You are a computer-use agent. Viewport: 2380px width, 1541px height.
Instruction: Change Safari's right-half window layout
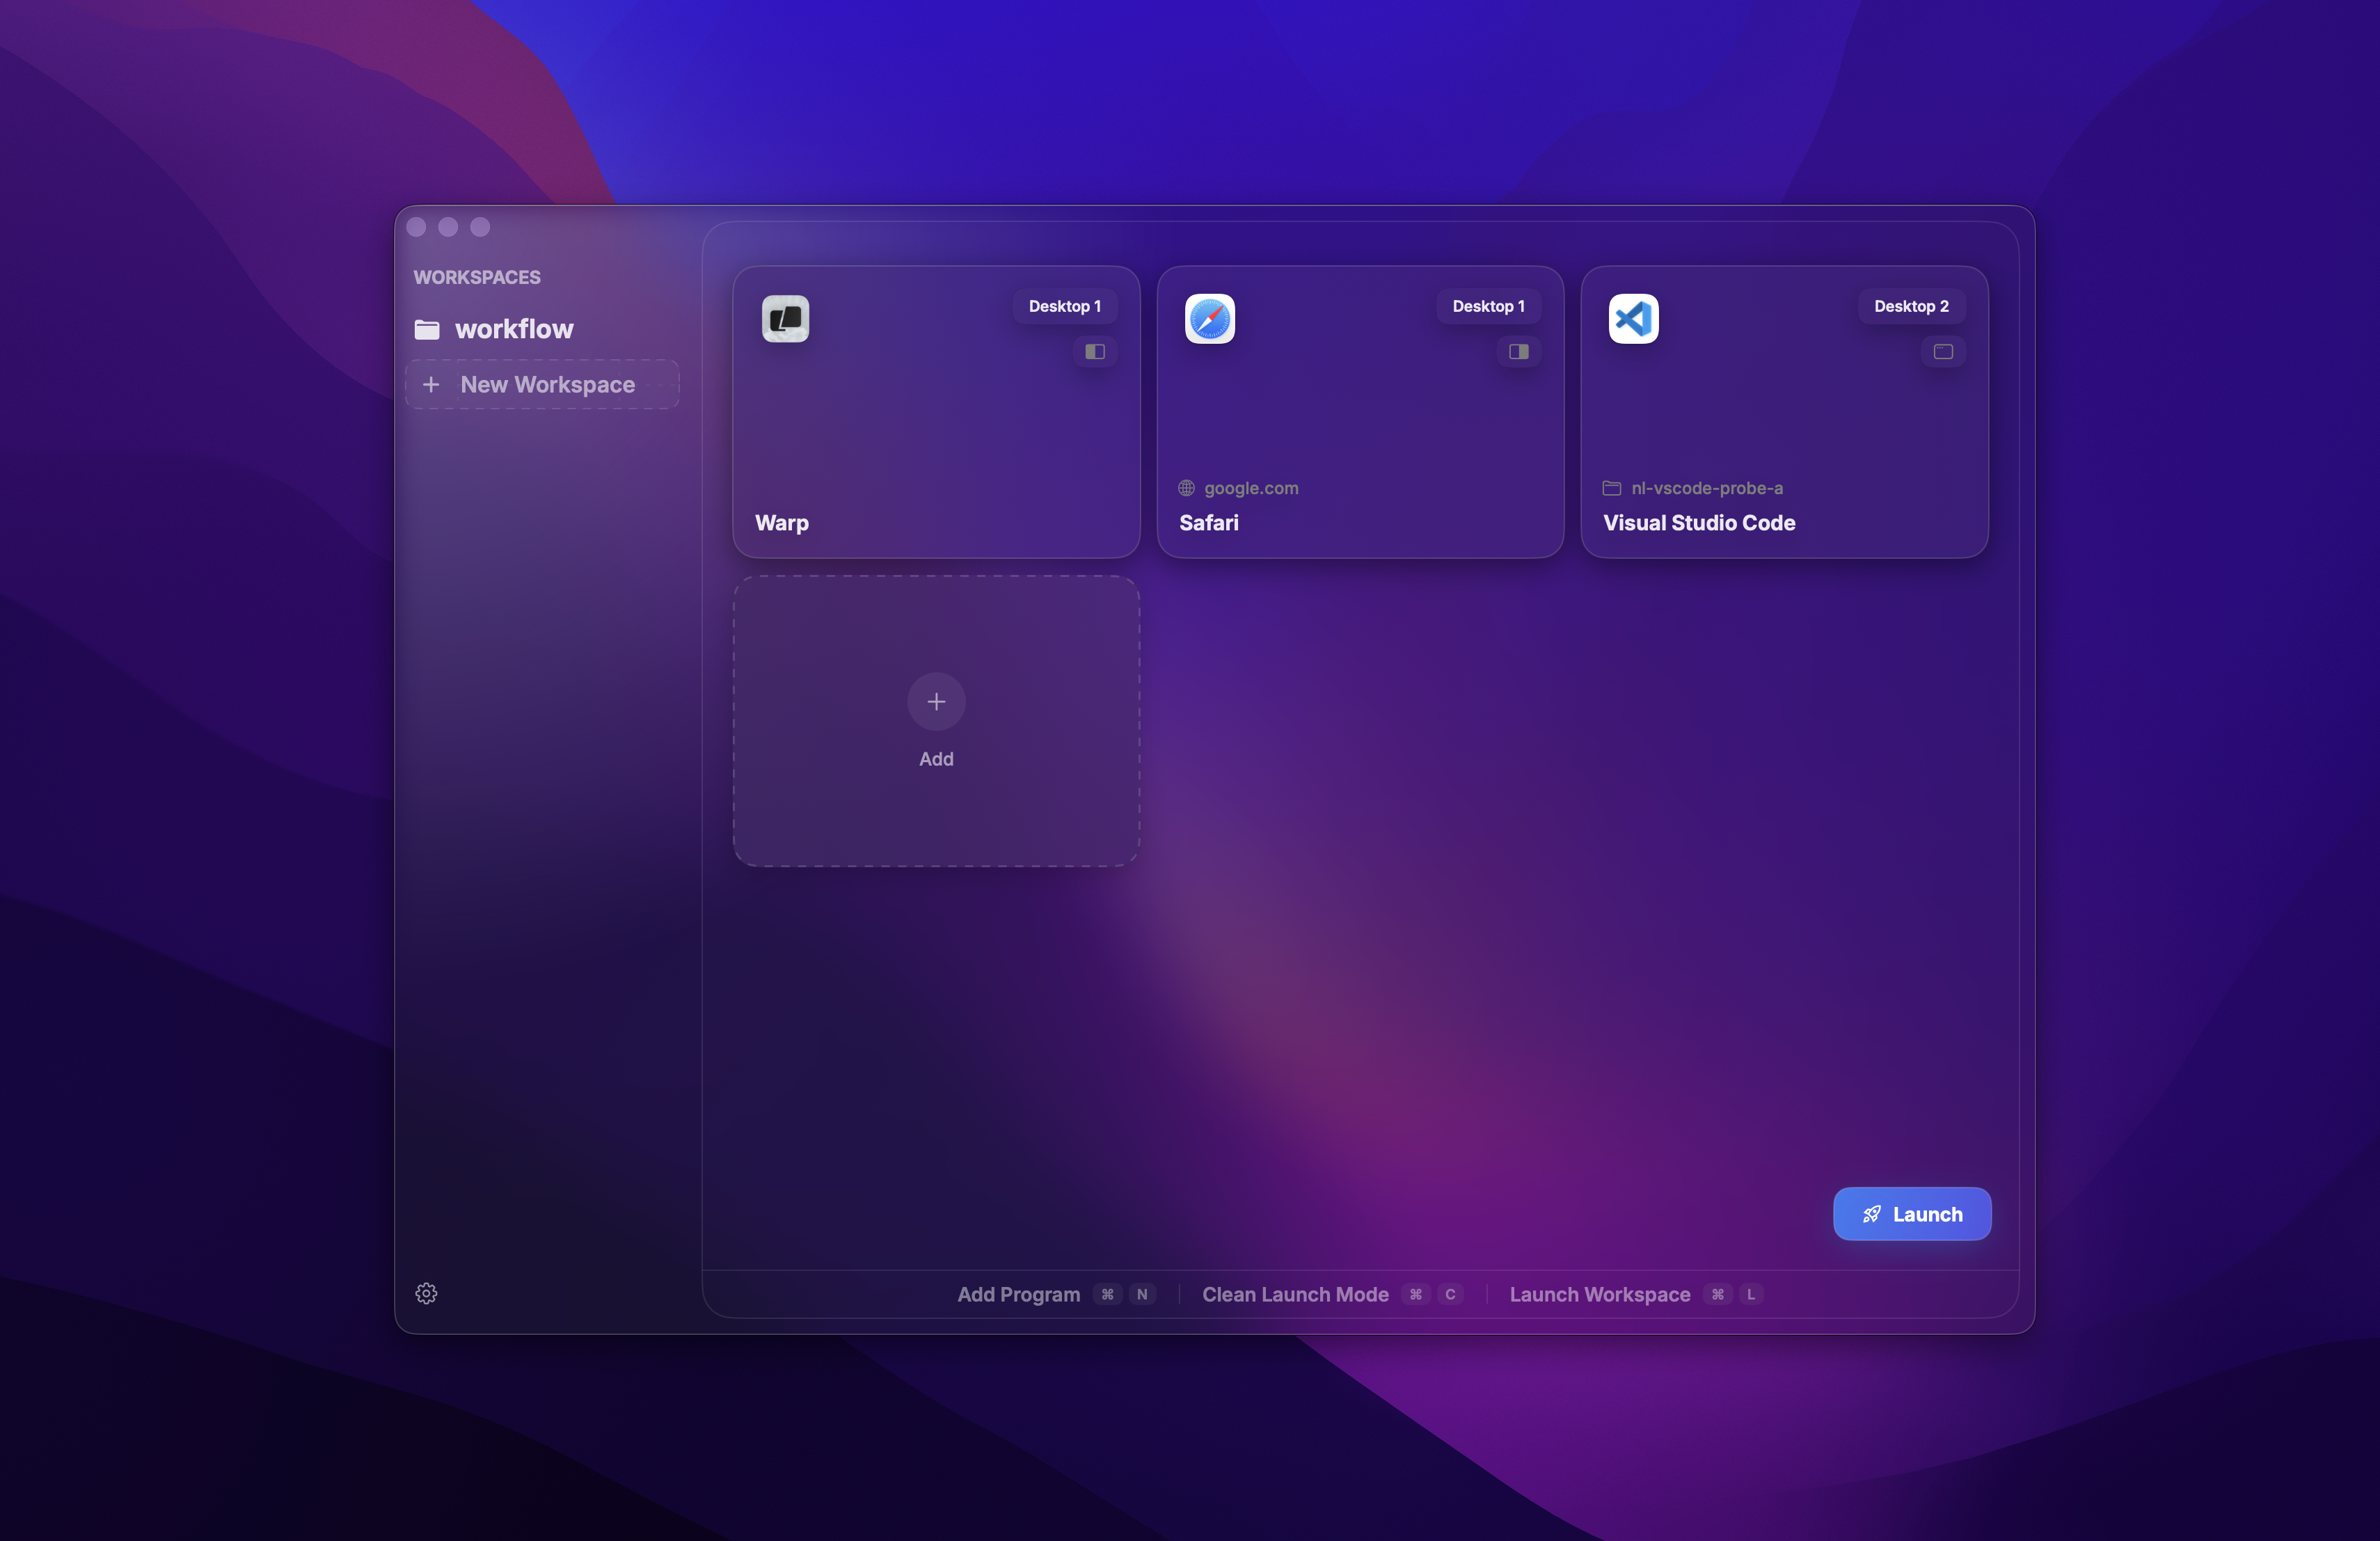(x=1519, y=351)
